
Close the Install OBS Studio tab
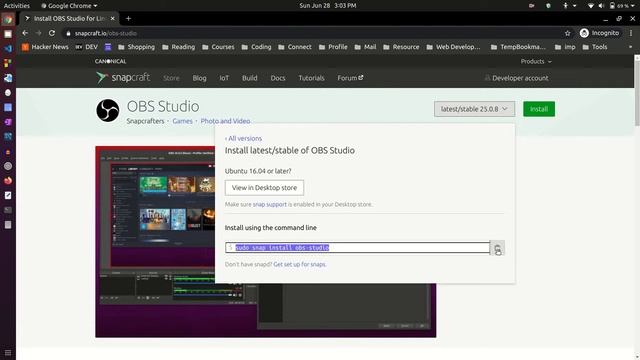113,18
